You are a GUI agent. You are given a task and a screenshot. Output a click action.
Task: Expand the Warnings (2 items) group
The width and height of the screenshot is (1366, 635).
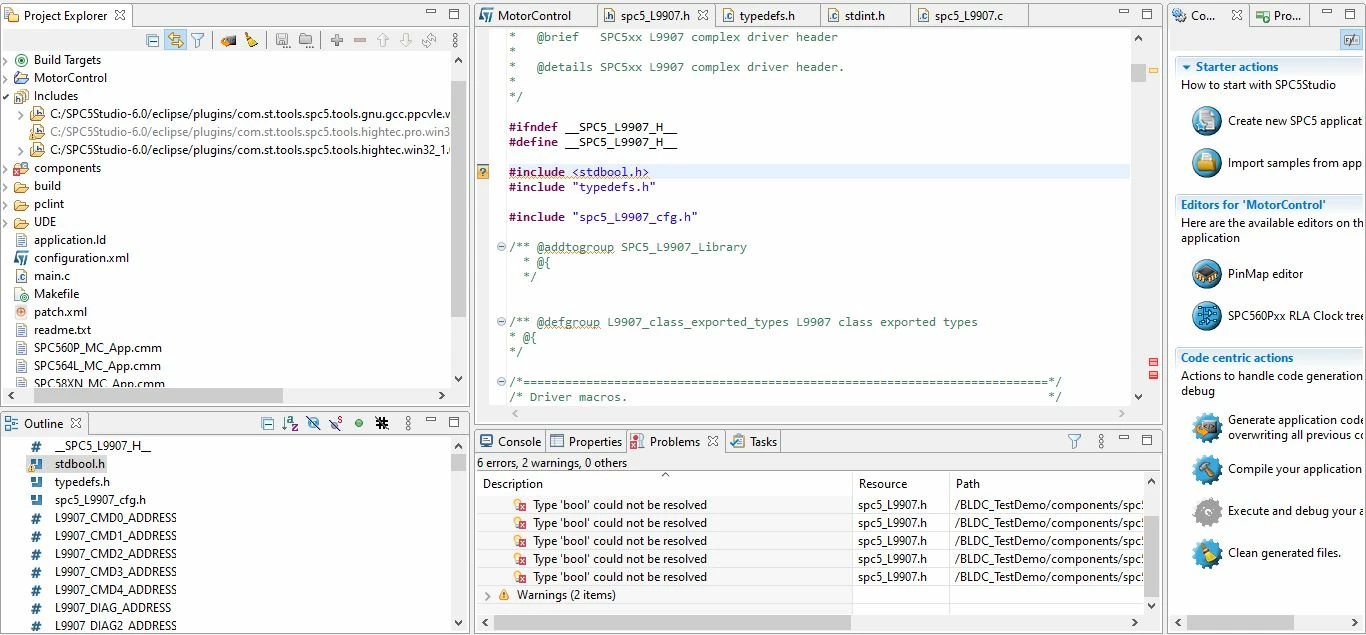487,596
